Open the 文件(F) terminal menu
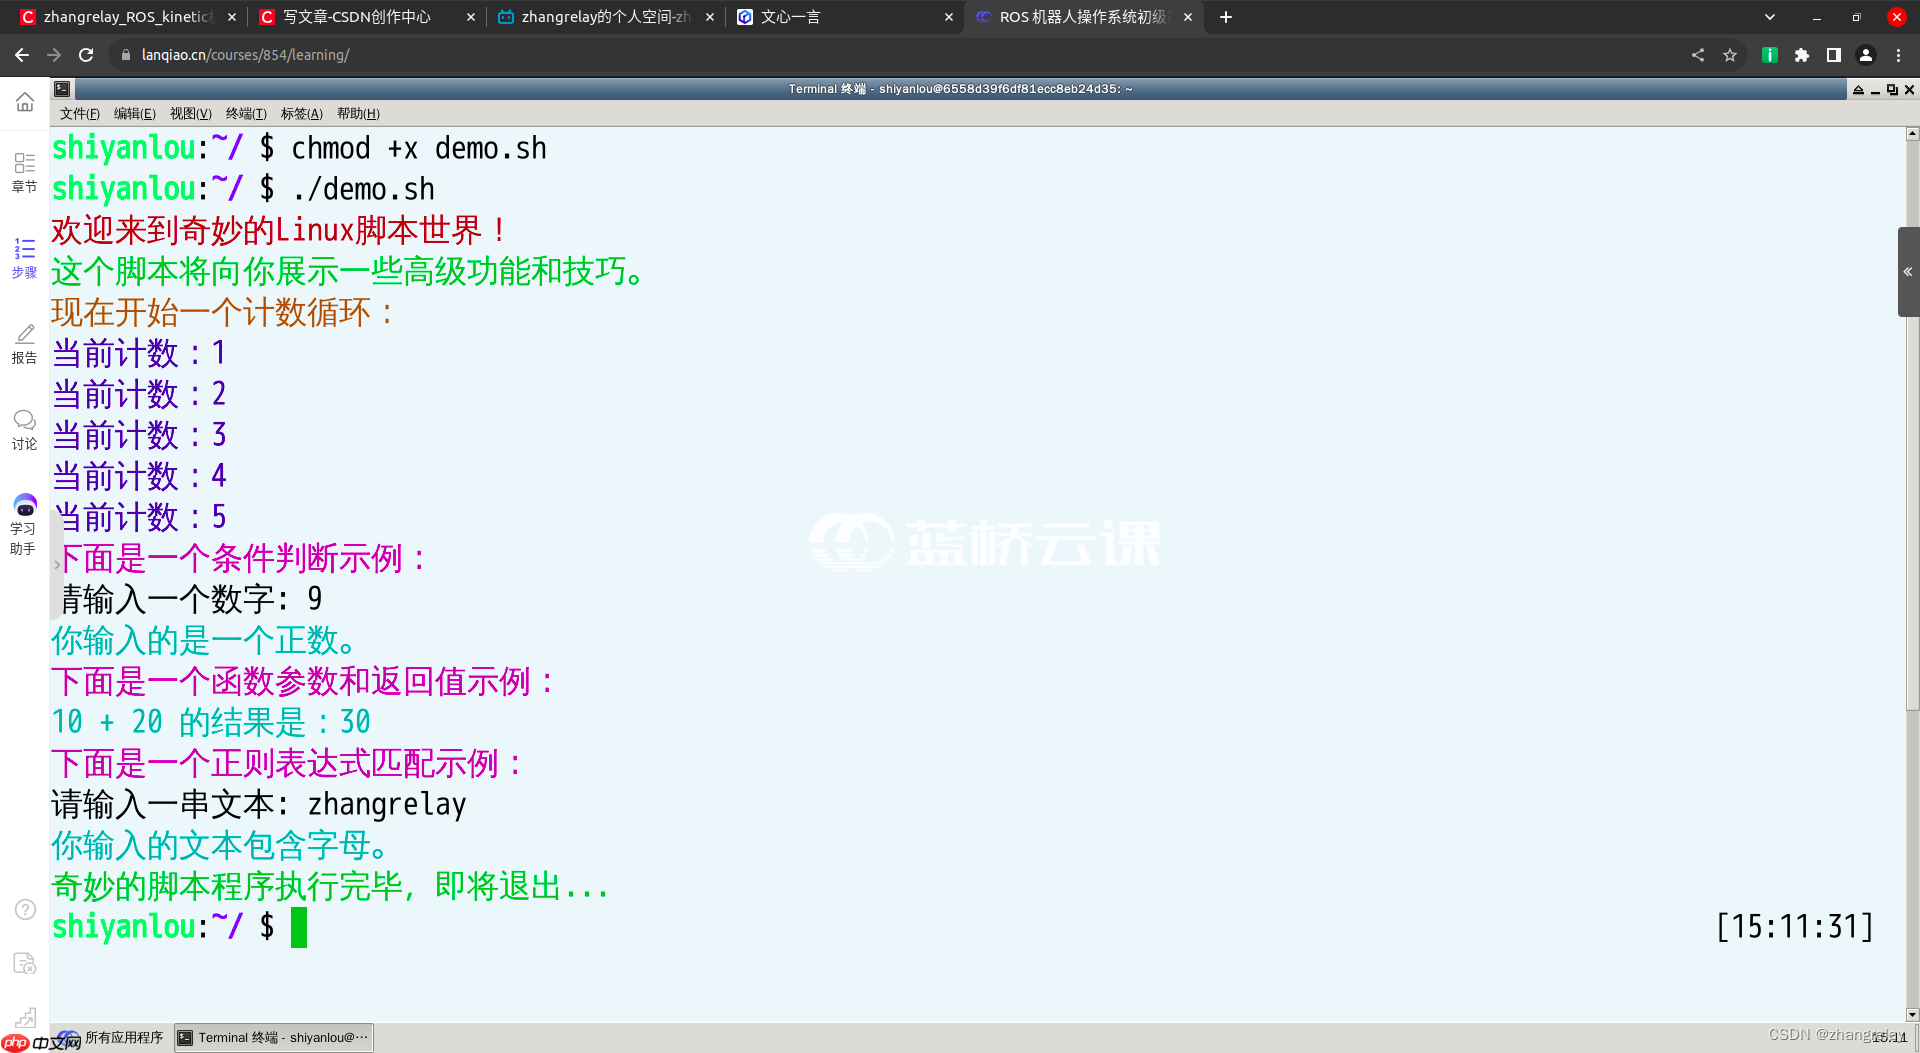Screen dimensions: 1920x1053 click(79, 114)
